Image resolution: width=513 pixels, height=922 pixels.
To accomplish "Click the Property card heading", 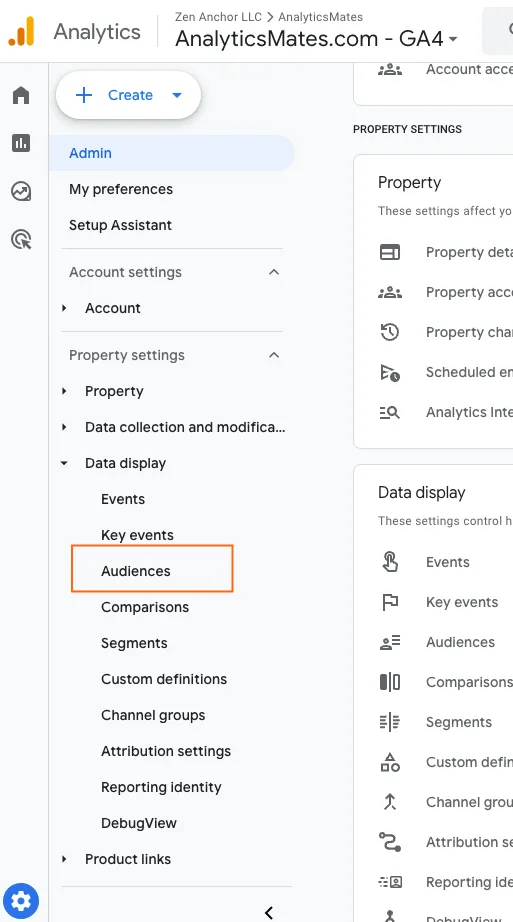I will [409, 183].
